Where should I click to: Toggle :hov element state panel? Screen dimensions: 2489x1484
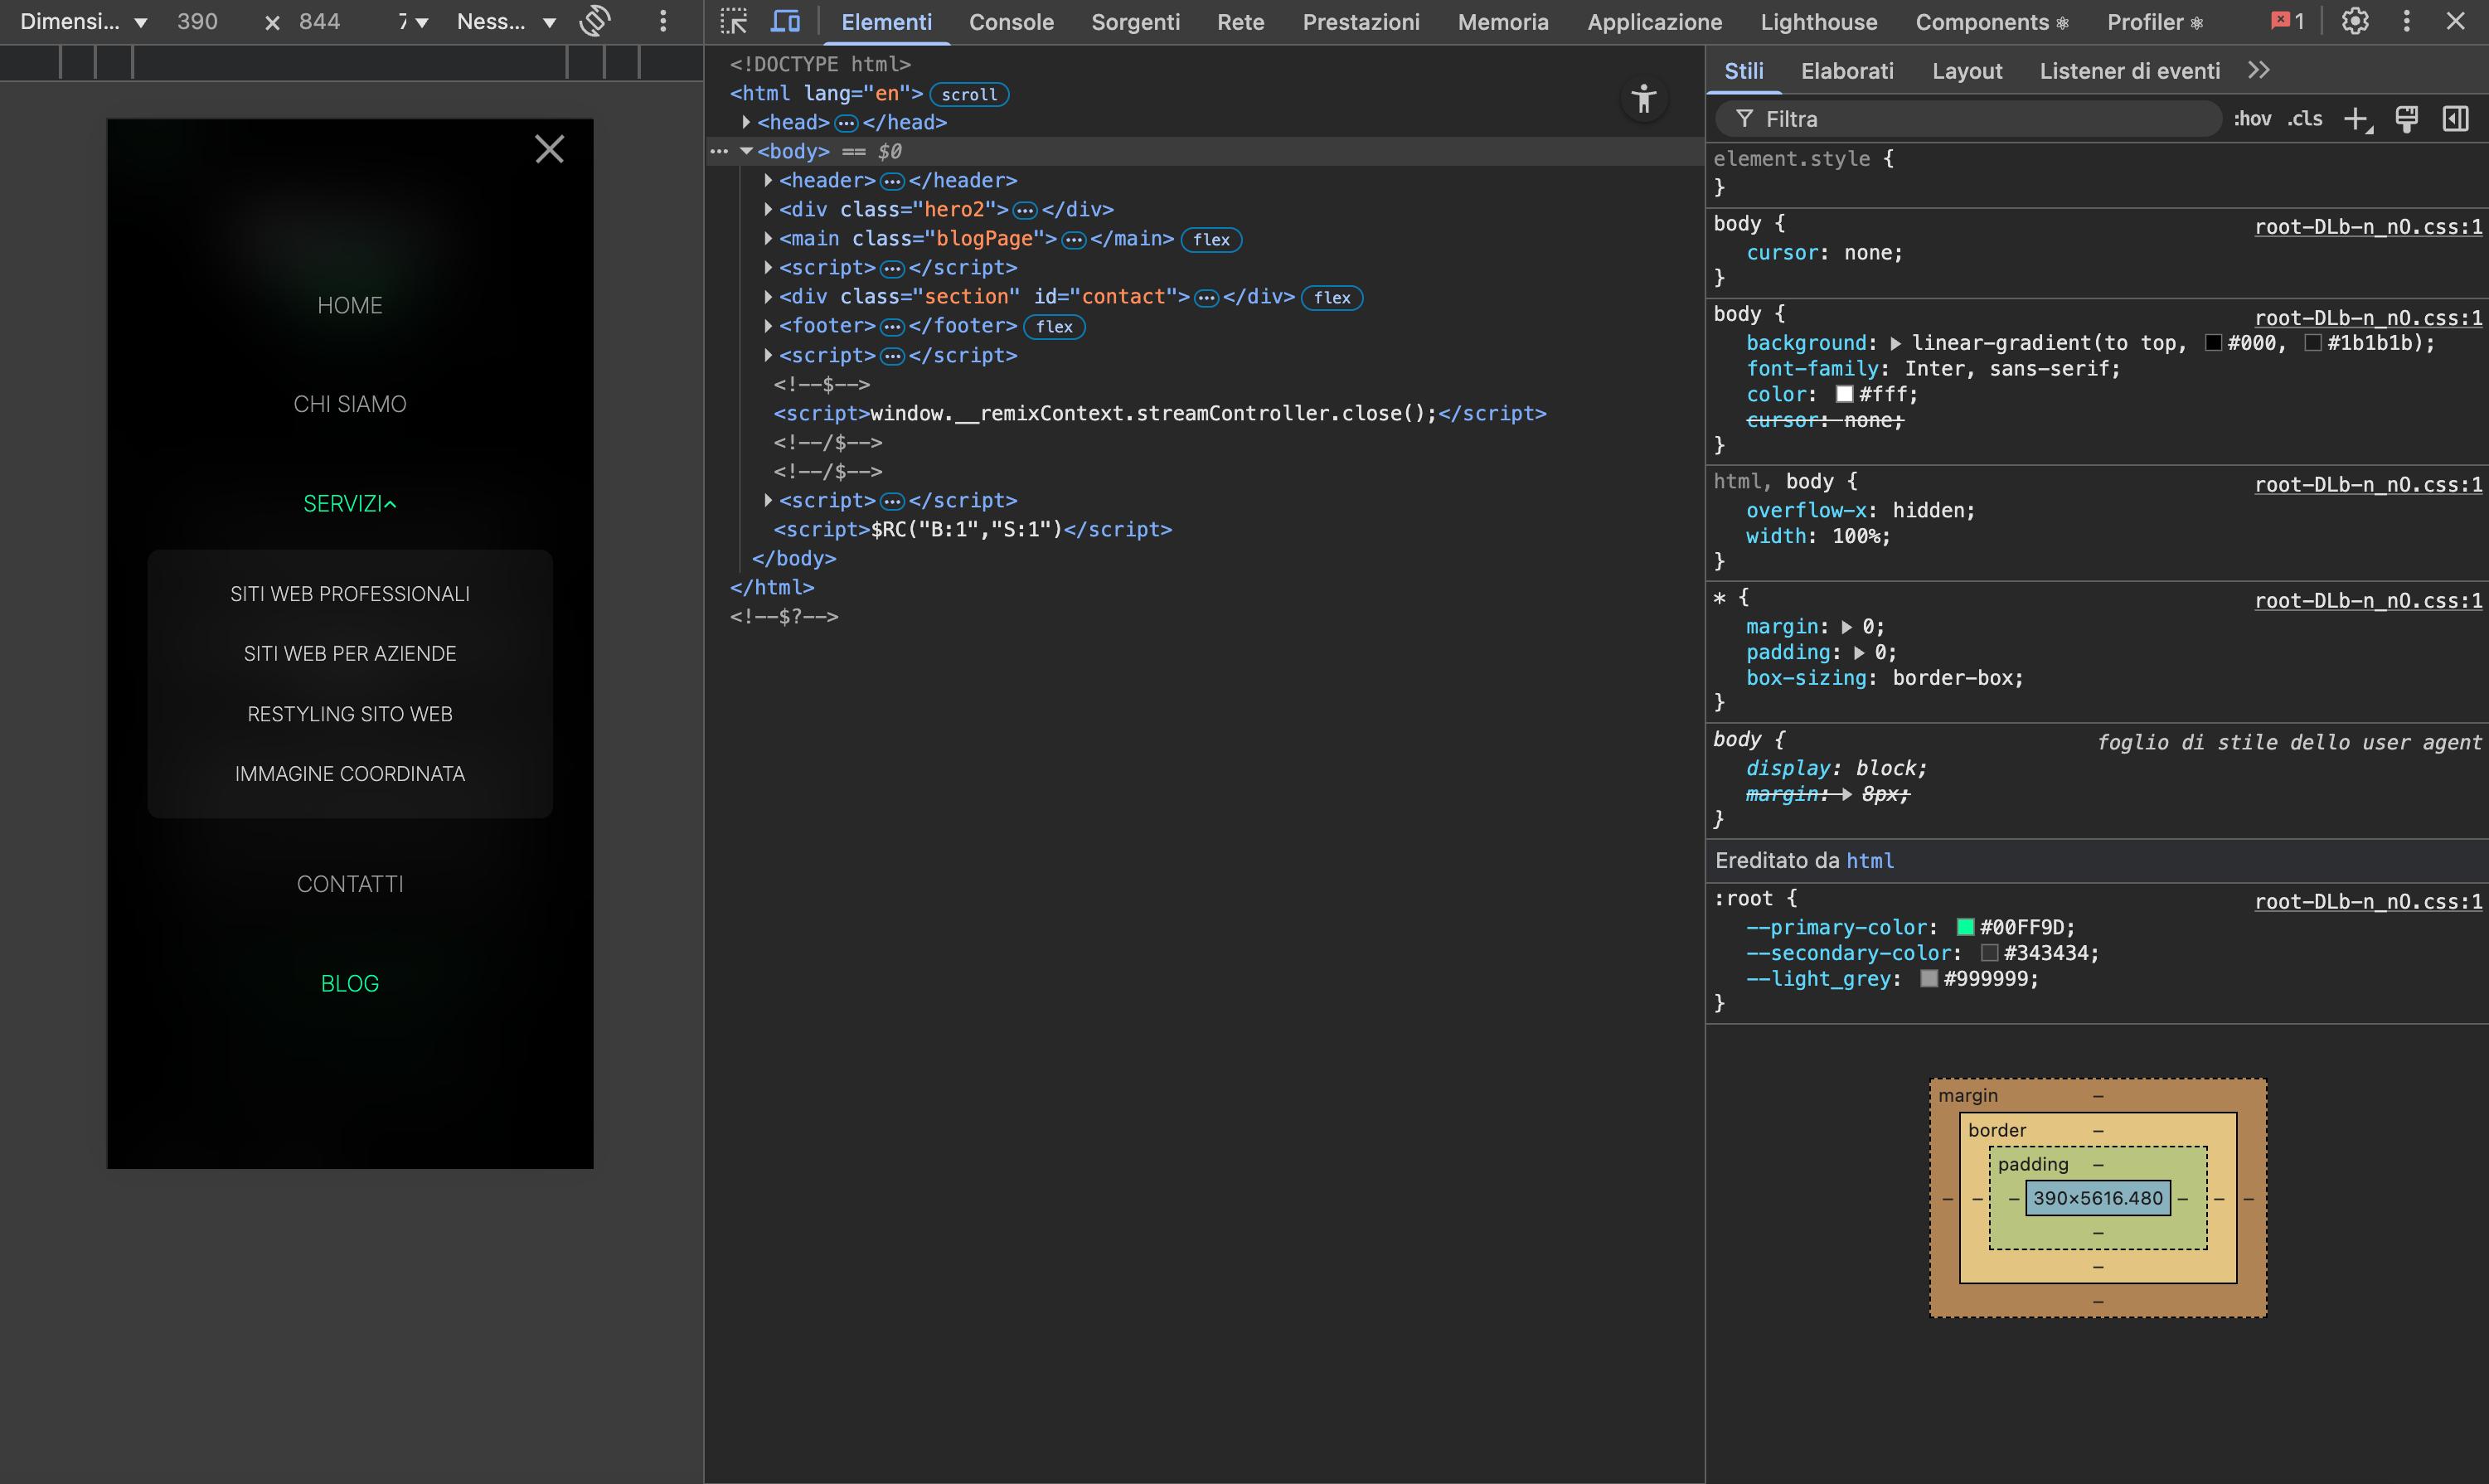pos(2252,119)
